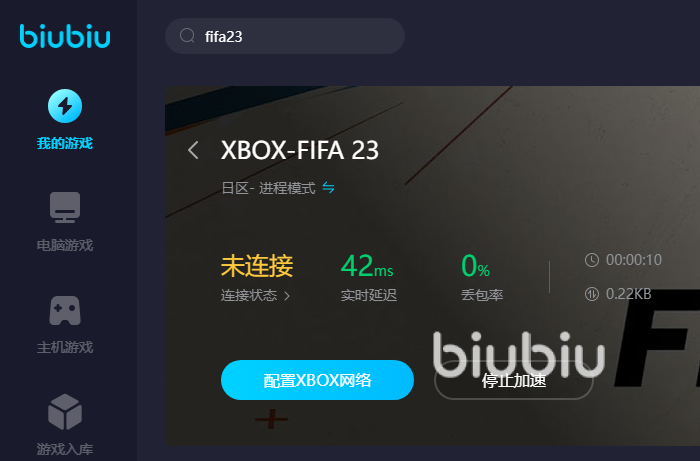Select the PC games monitor icon
The height and width of the screenshot is (461, 700).
click(65, 207)
